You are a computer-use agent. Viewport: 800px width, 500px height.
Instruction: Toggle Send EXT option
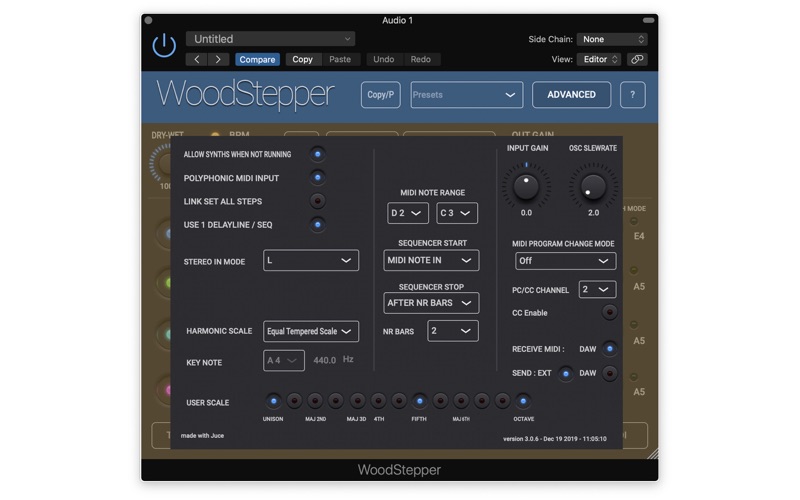(x=565, y=373)
